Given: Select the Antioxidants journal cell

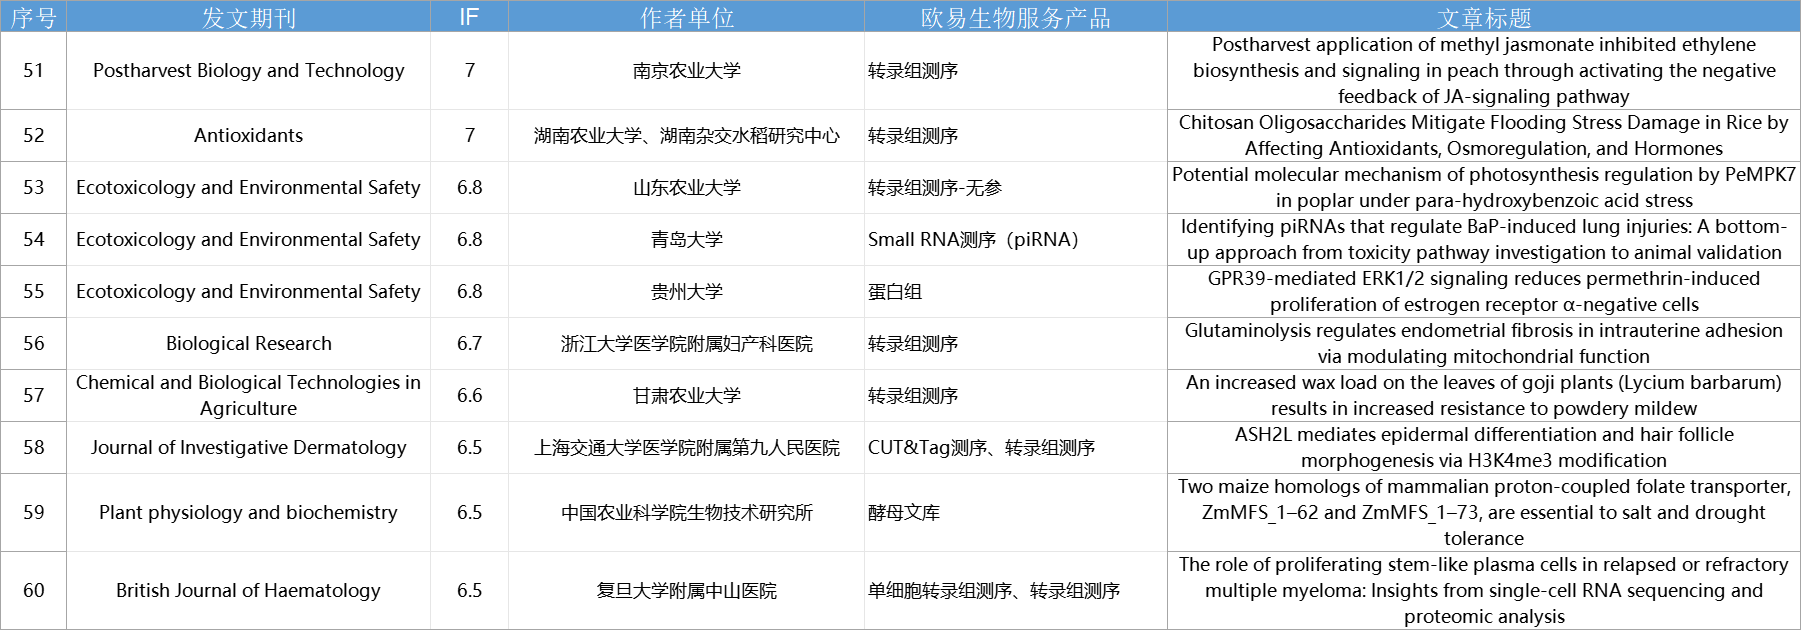Looking at the screenshot, I should 248,136.
